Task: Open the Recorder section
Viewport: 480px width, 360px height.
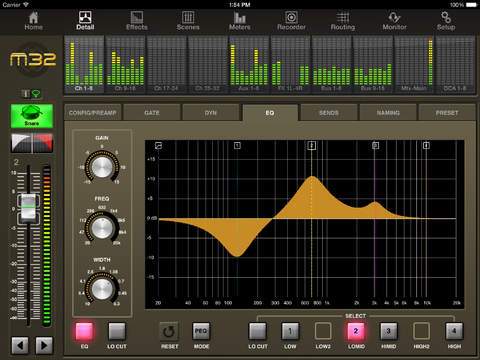Action: (291, 21)
